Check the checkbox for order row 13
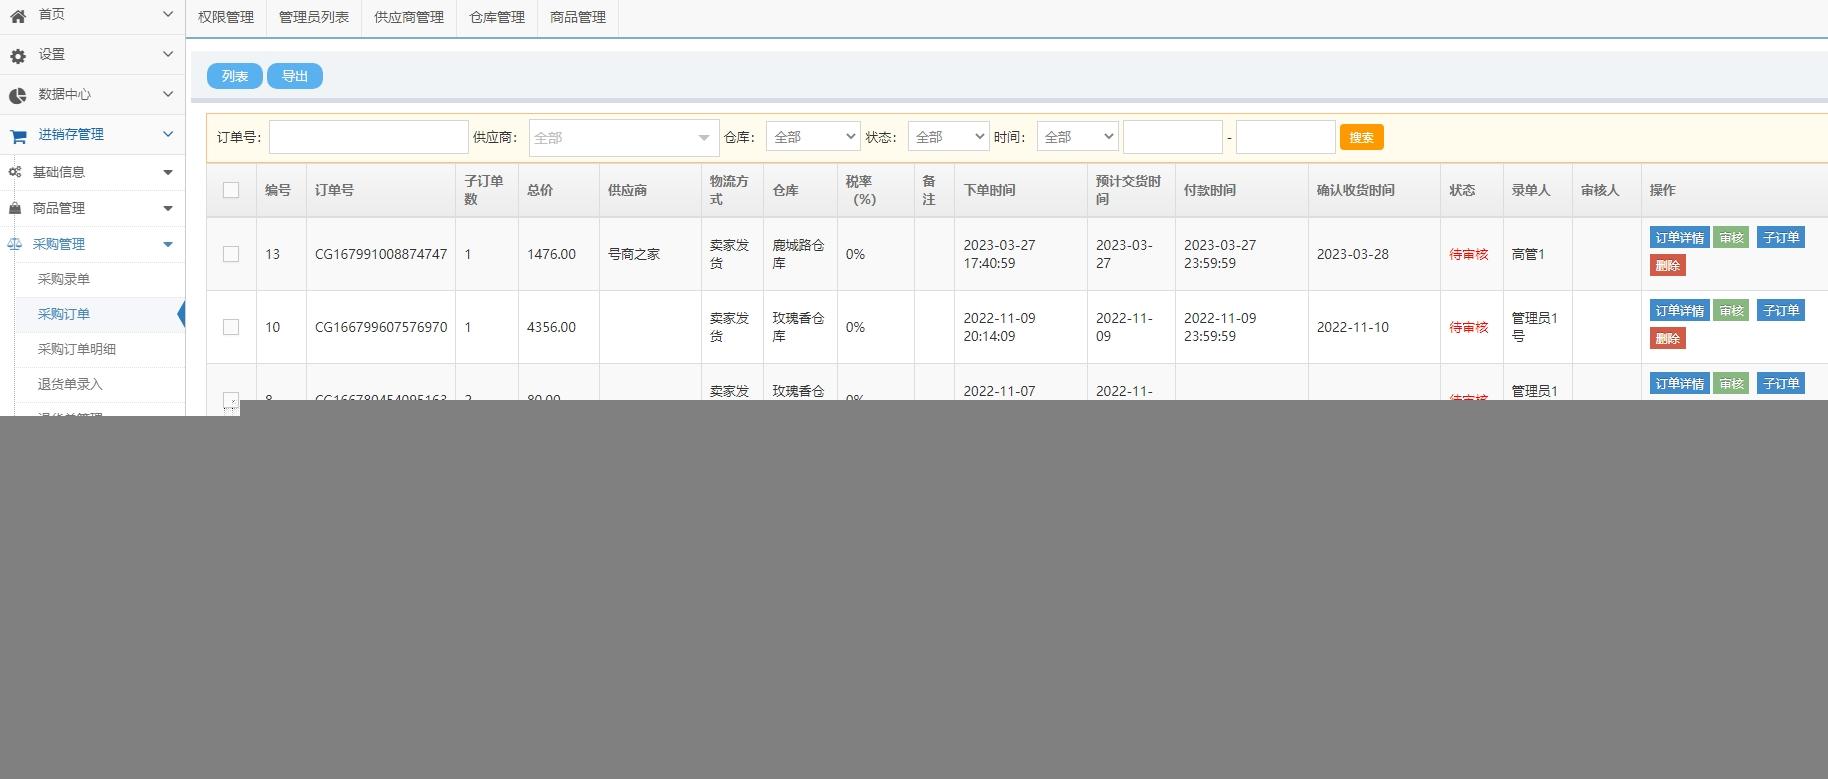Viewport: 1828px width, 779px height. point(231,254)
